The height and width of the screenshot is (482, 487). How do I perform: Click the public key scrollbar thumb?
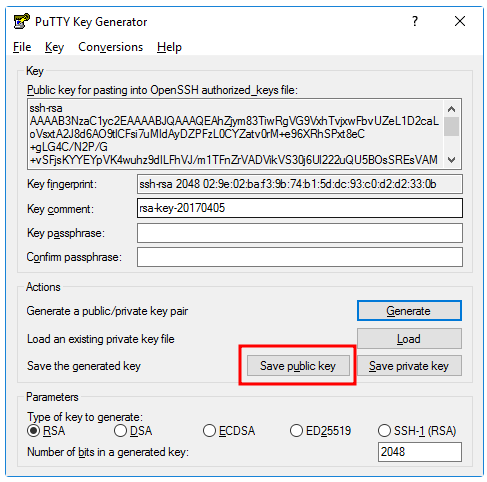(451, 126)
